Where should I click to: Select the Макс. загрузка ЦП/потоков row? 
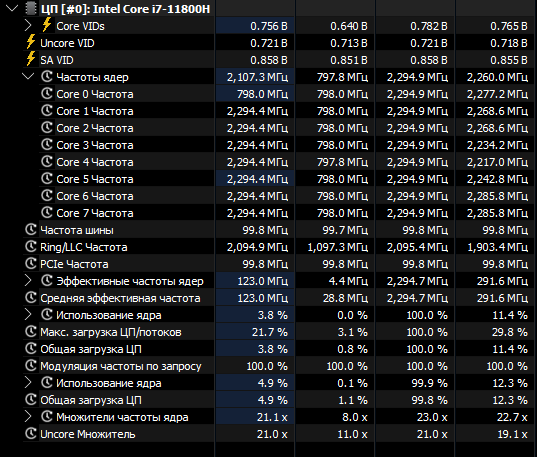tap(279, 332)
